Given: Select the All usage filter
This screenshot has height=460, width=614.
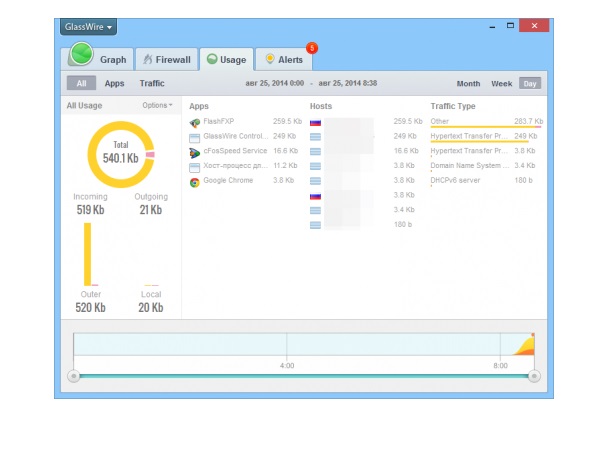Looking at the screenshot, I should pos(81,83).
